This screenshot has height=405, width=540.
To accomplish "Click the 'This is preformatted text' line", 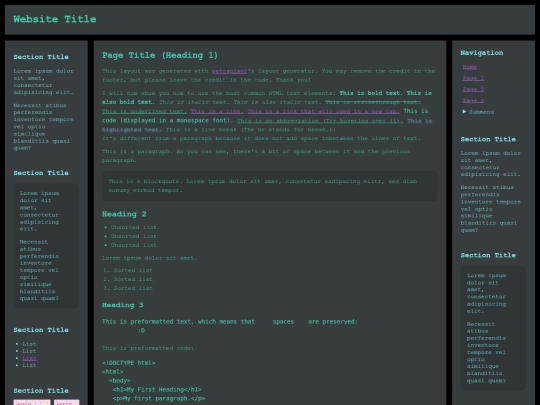I will point(230,322).
